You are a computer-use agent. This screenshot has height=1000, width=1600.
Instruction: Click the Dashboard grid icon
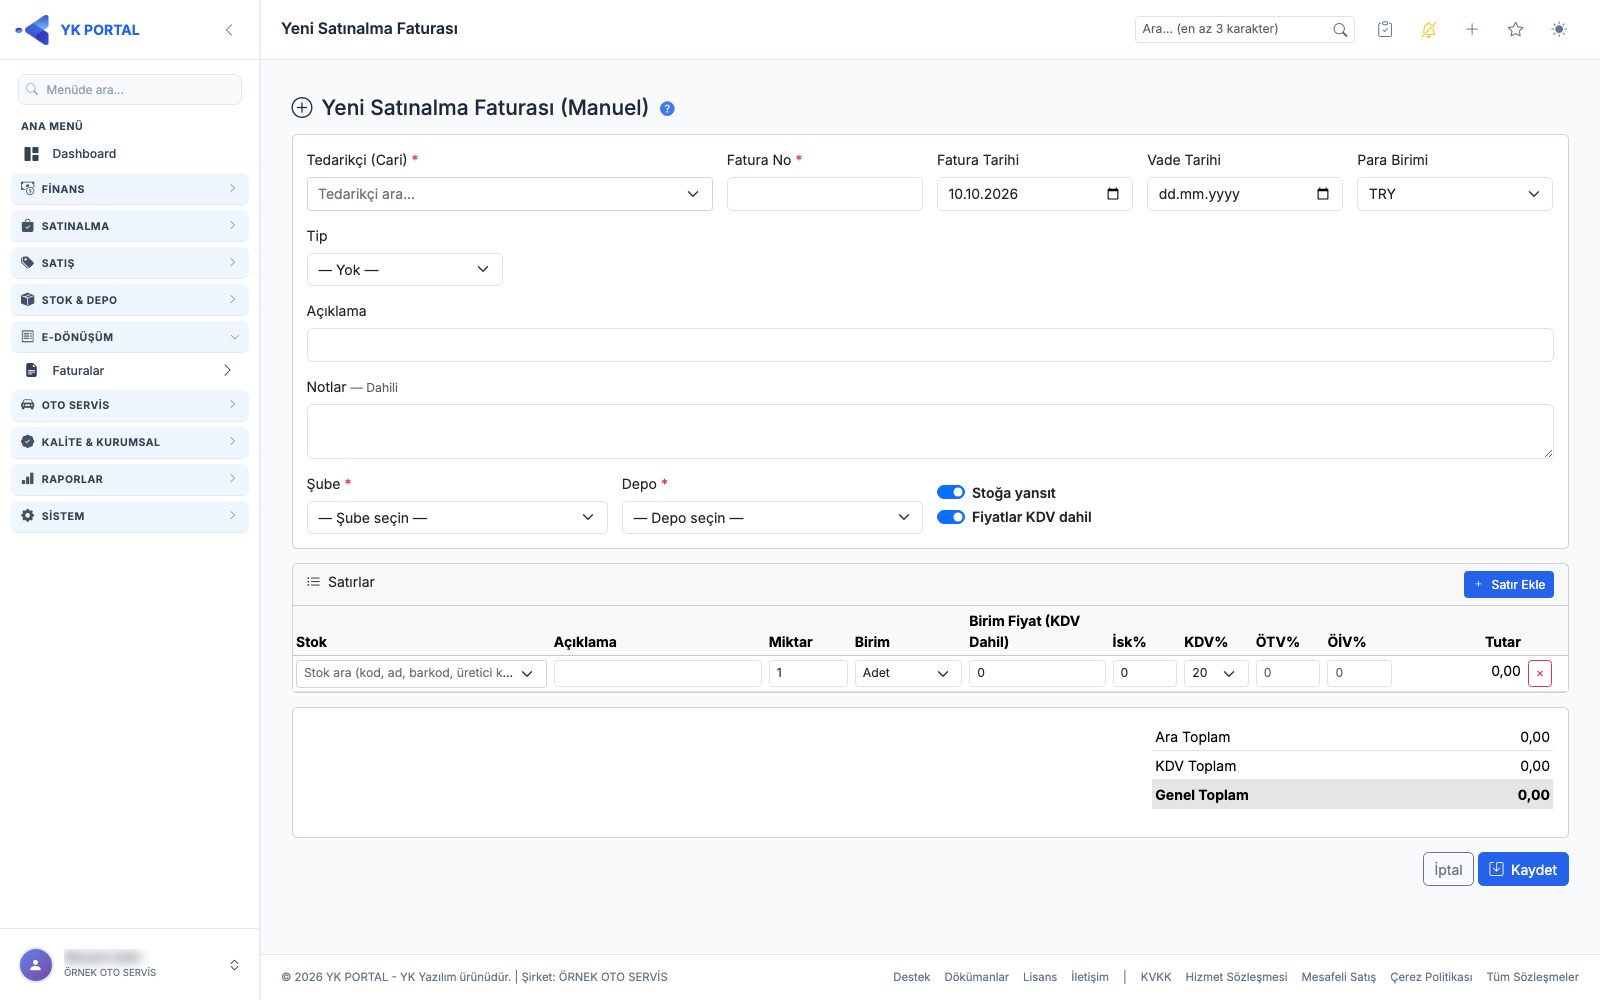tap(32, 154)
